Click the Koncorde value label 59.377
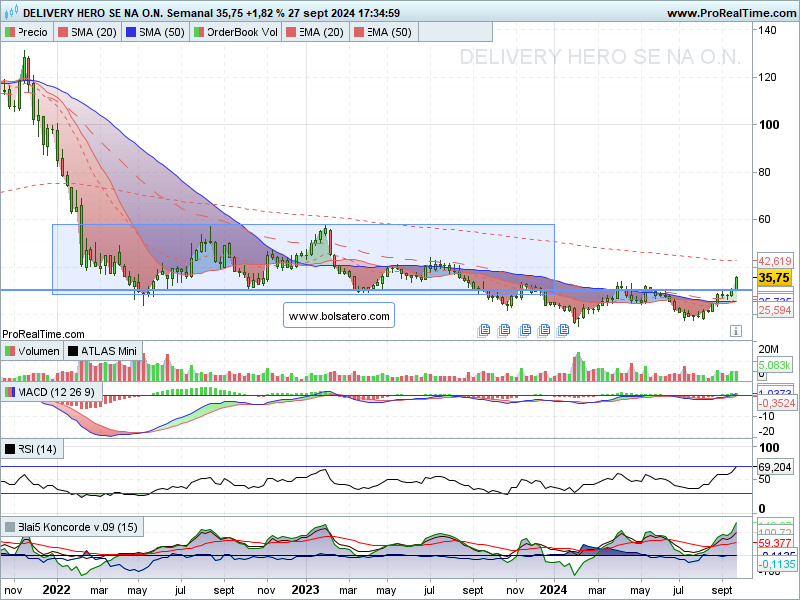The height and width of the screenshot is (600, 800). 774,543
